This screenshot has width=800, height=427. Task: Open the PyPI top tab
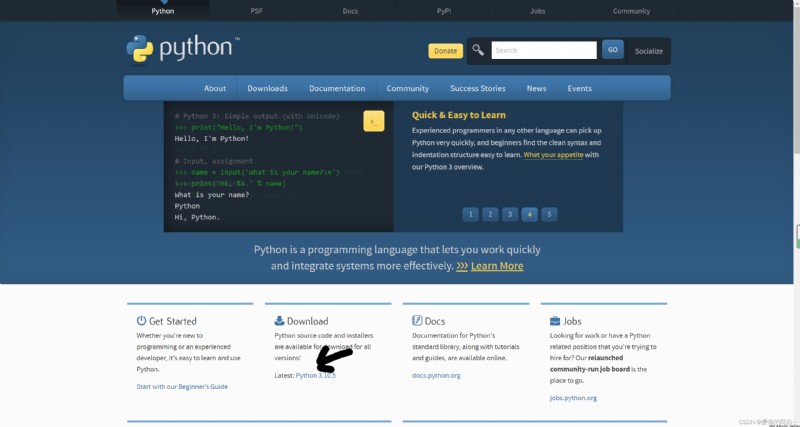(x=444, y=11)
